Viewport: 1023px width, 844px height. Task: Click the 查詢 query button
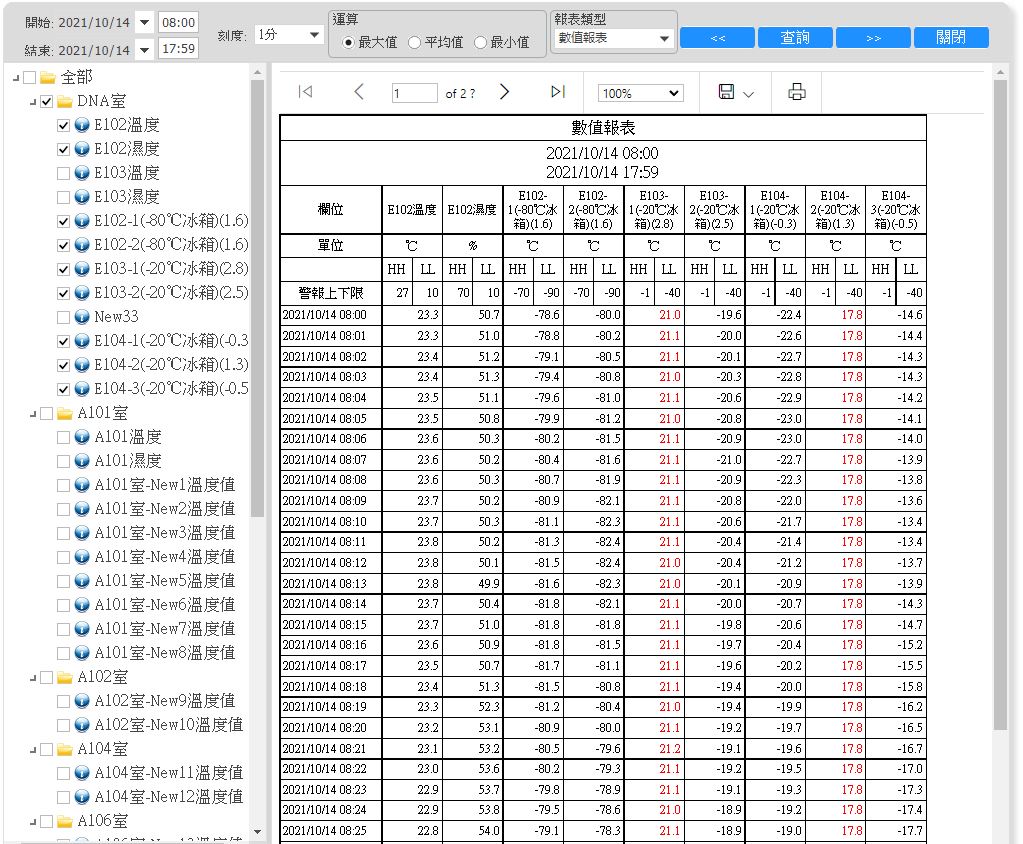[795, 37]
